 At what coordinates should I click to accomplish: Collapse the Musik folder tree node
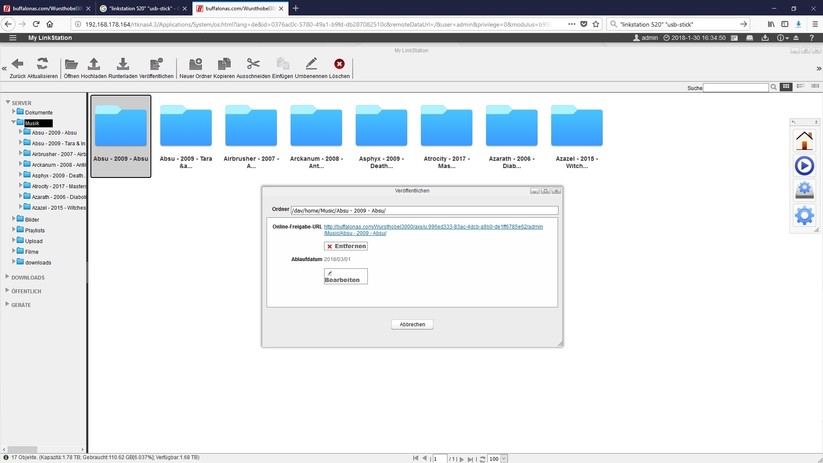pyautogui.click(x=14, y=122)
